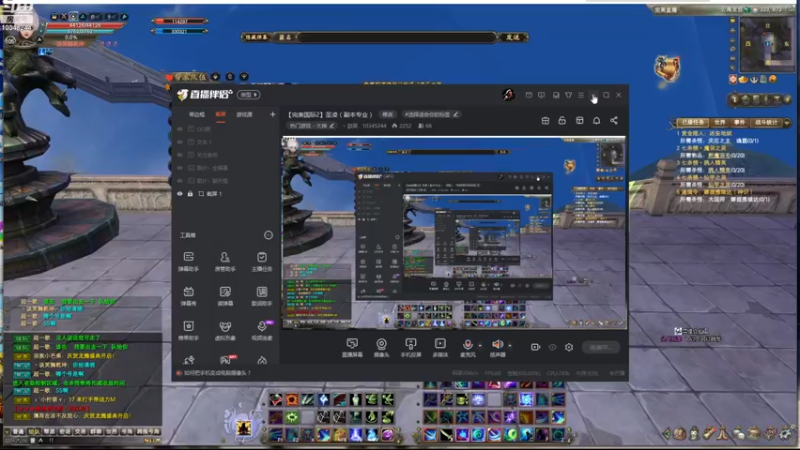The height and width of the screenshot is (450, 800).
Task: Click the danmaku text input field
Action: (396, 37)
